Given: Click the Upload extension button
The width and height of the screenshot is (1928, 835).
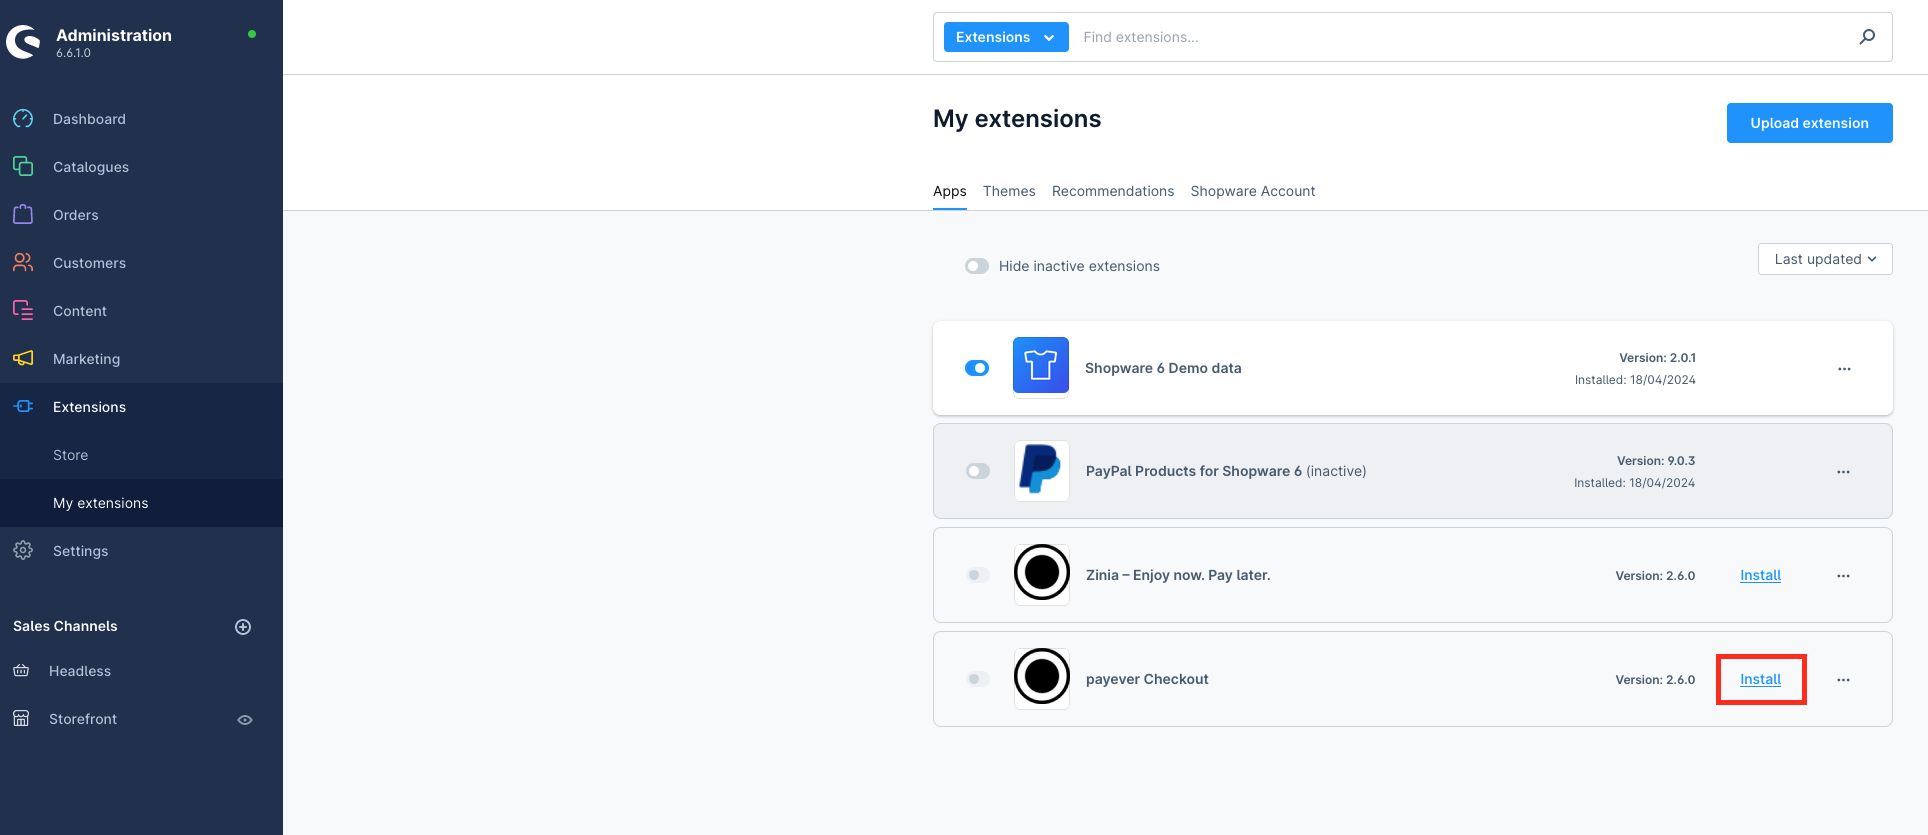Looking at the screenshot, I should pyautogui.click(x=1809, y=123).
